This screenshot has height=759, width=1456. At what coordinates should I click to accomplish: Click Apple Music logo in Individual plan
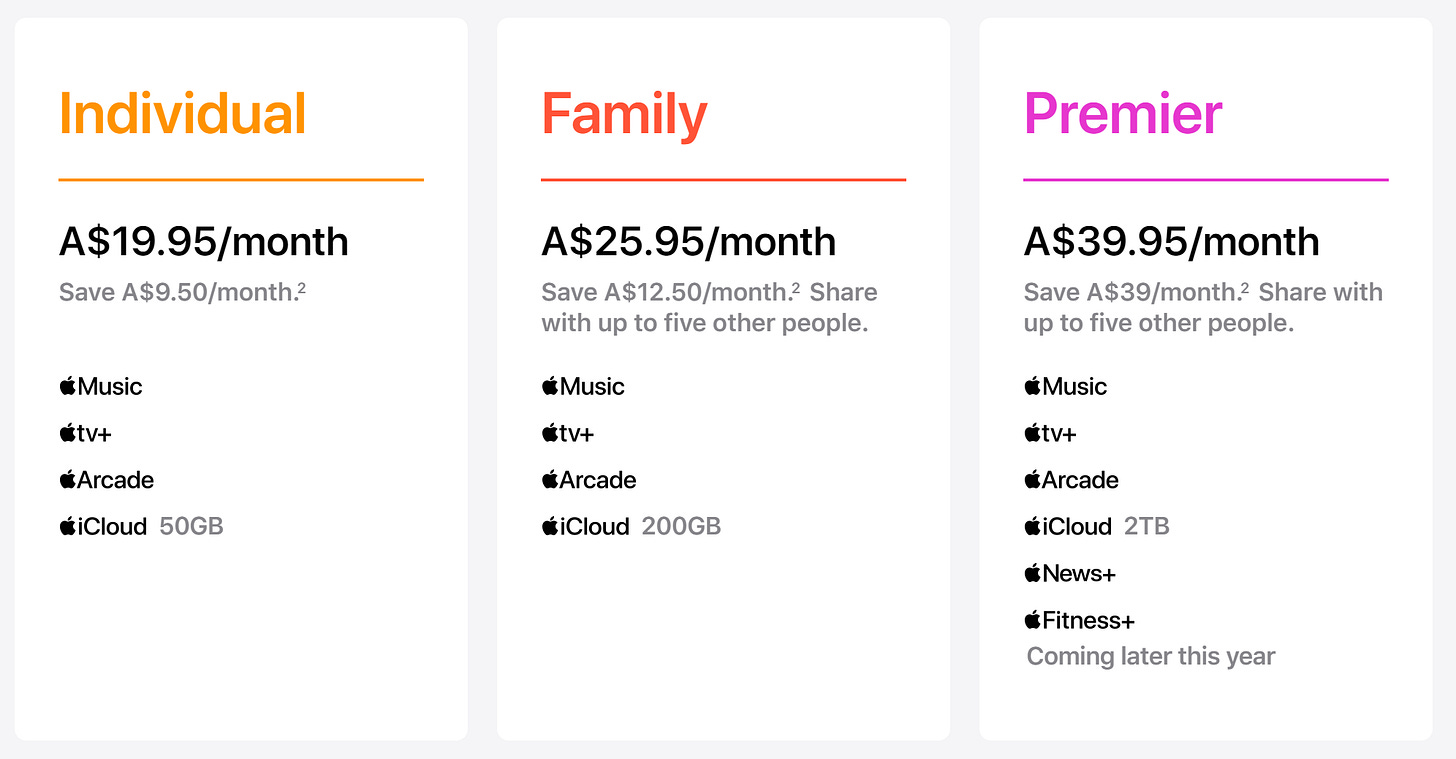pos(101,386)
